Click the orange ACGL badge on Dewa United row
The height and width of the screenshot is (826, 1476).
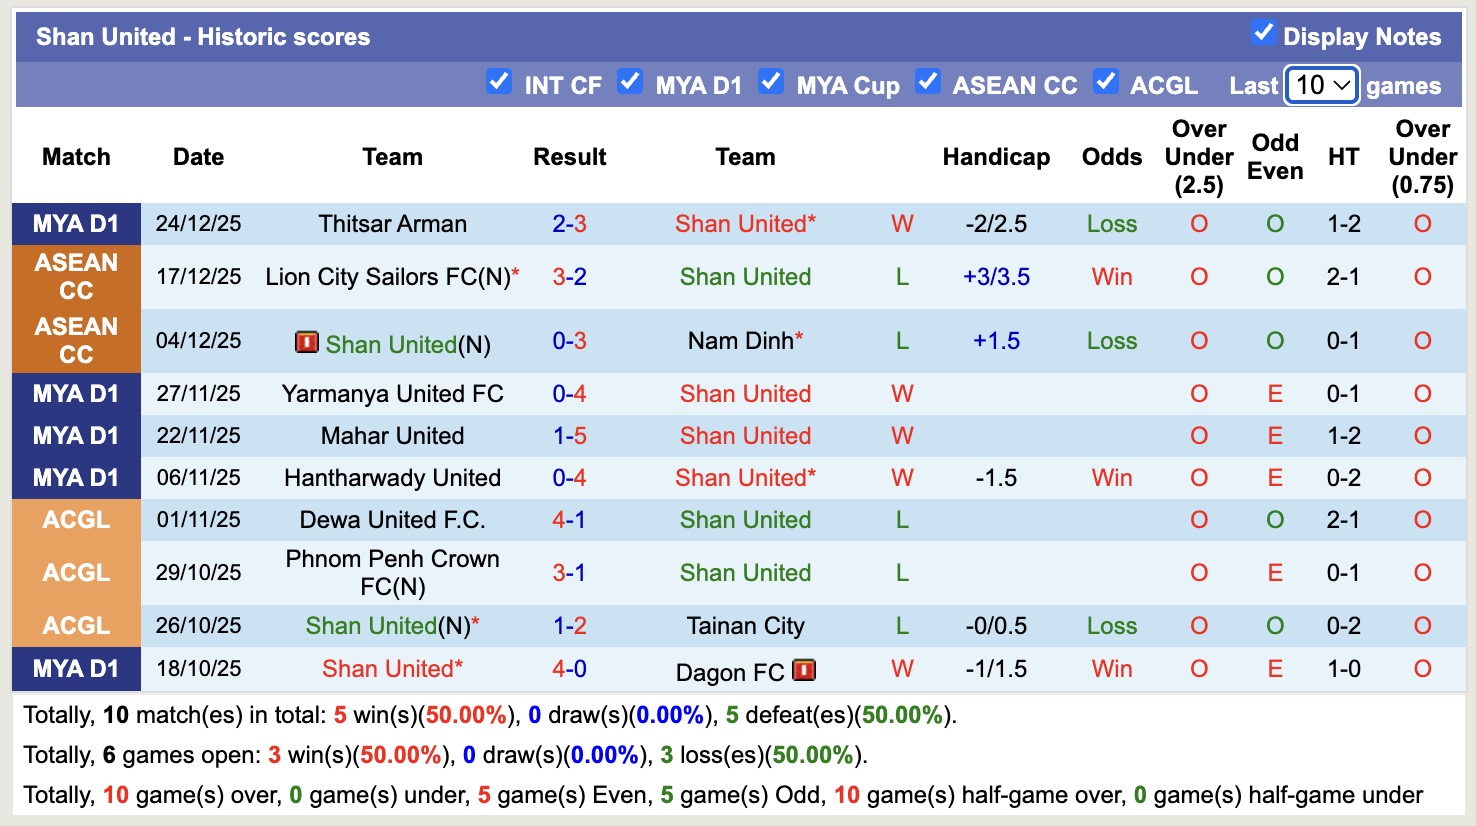(x=75, y=520)
